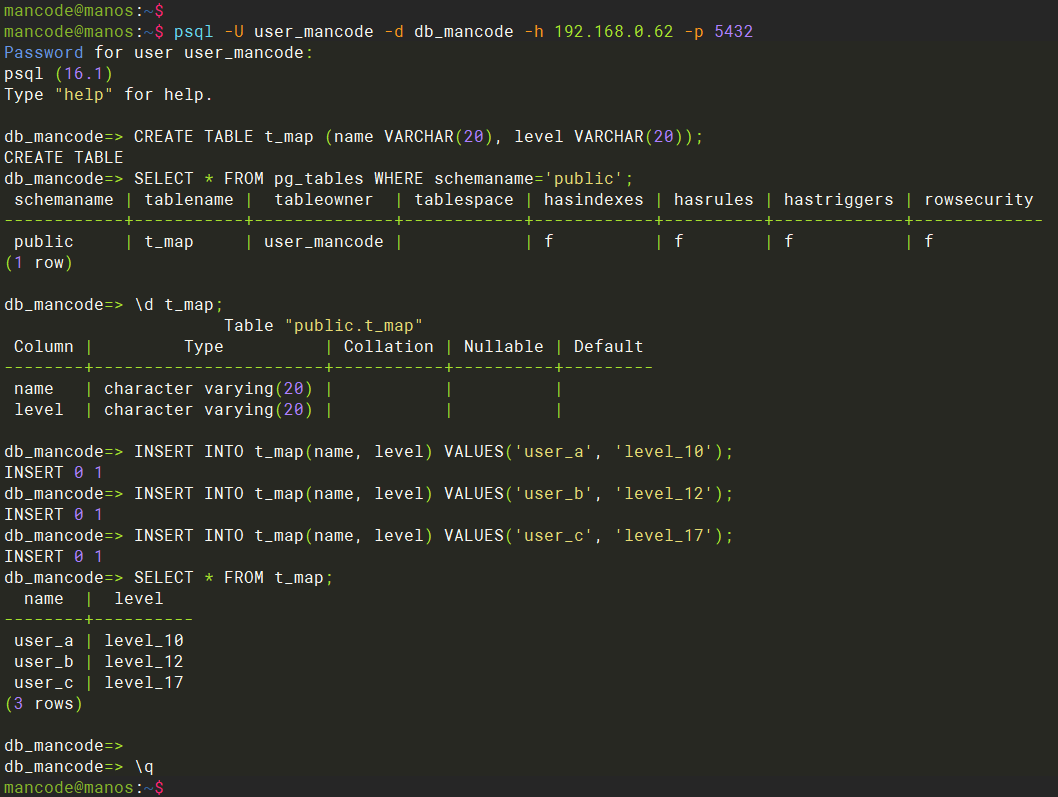This screenshot has width=1058, height=797.
Task: Click 'user_mancode' value in the pg_tables row
Action: pyautogui.click(x=323, y=242)
